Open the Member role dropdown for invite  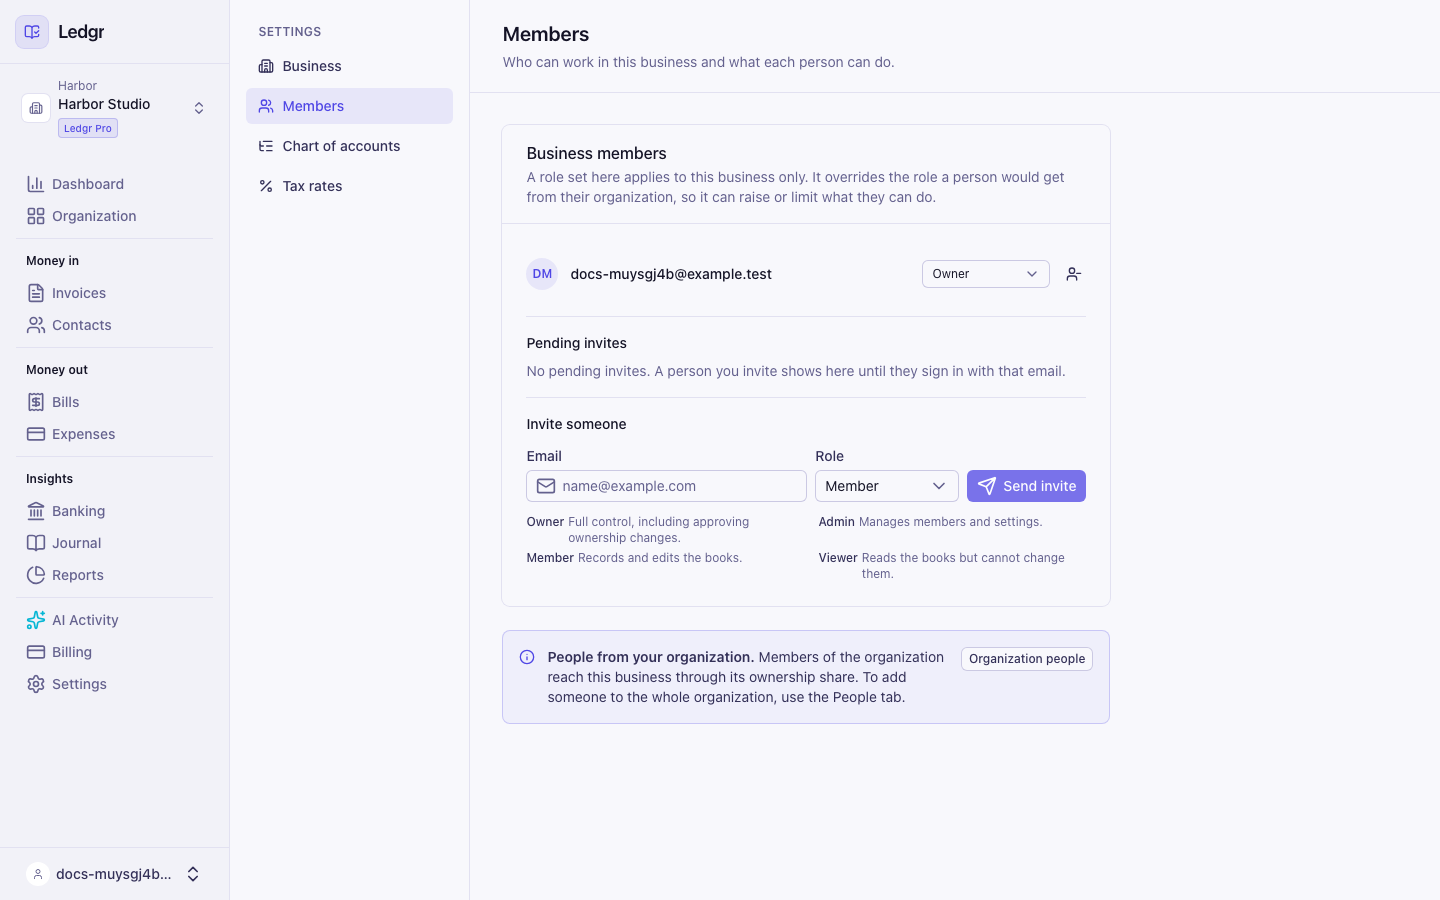click(x=886, y=486)
